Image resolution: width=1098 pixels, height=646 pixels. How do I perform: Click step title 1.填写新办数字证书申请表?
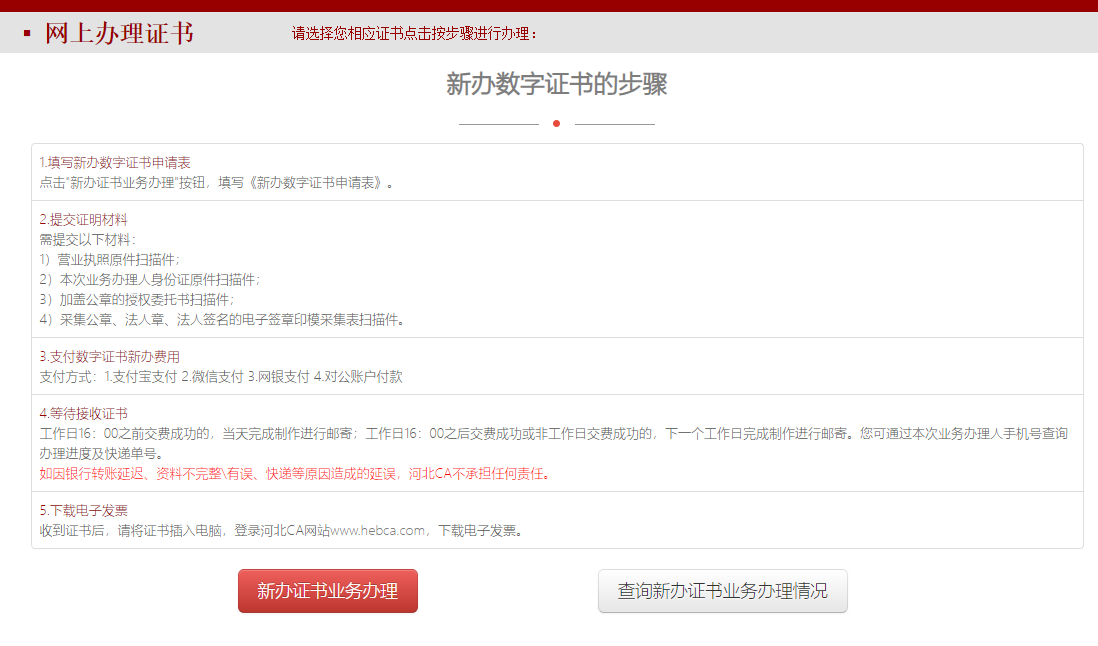(x=115, y=162)
